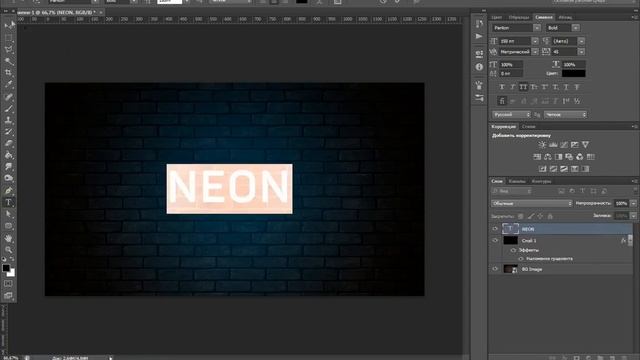Add a Curves adjustment
The height and width of the screenshot is (360, 640).
pos(564,144)
